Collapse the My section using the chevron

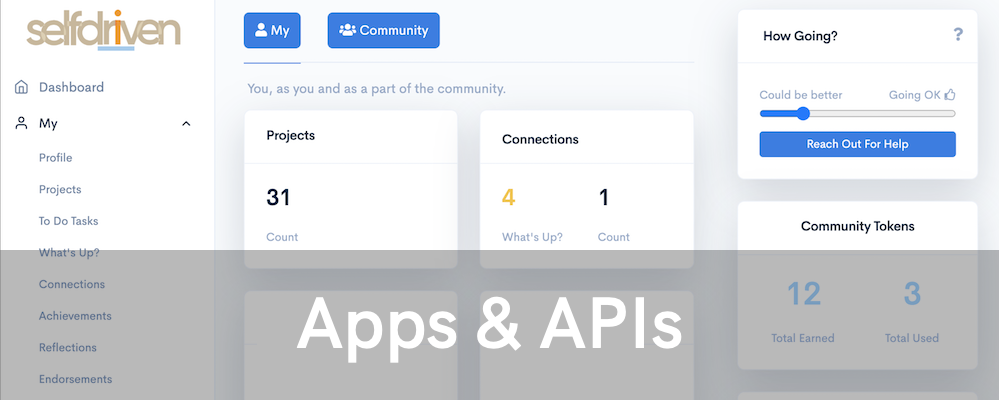(x=186, y=124)
